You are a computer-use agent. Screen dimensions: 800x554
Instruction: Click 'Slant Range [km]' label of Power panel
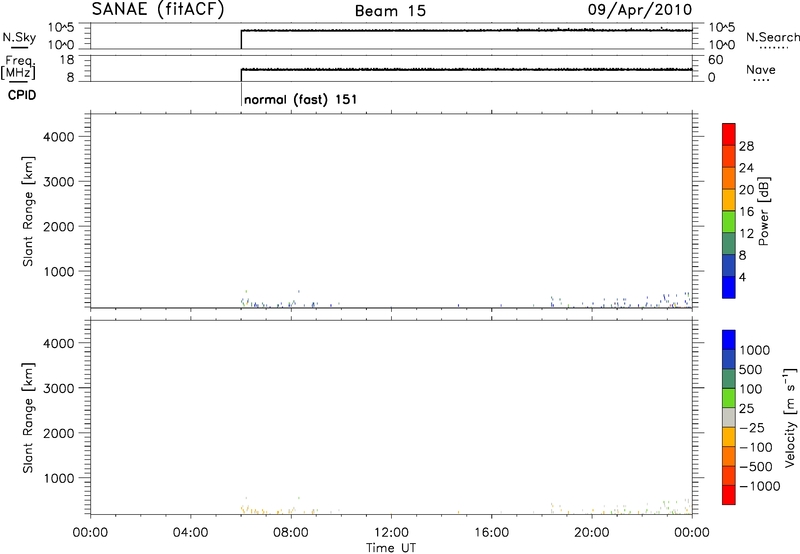(x=28, y=211)
